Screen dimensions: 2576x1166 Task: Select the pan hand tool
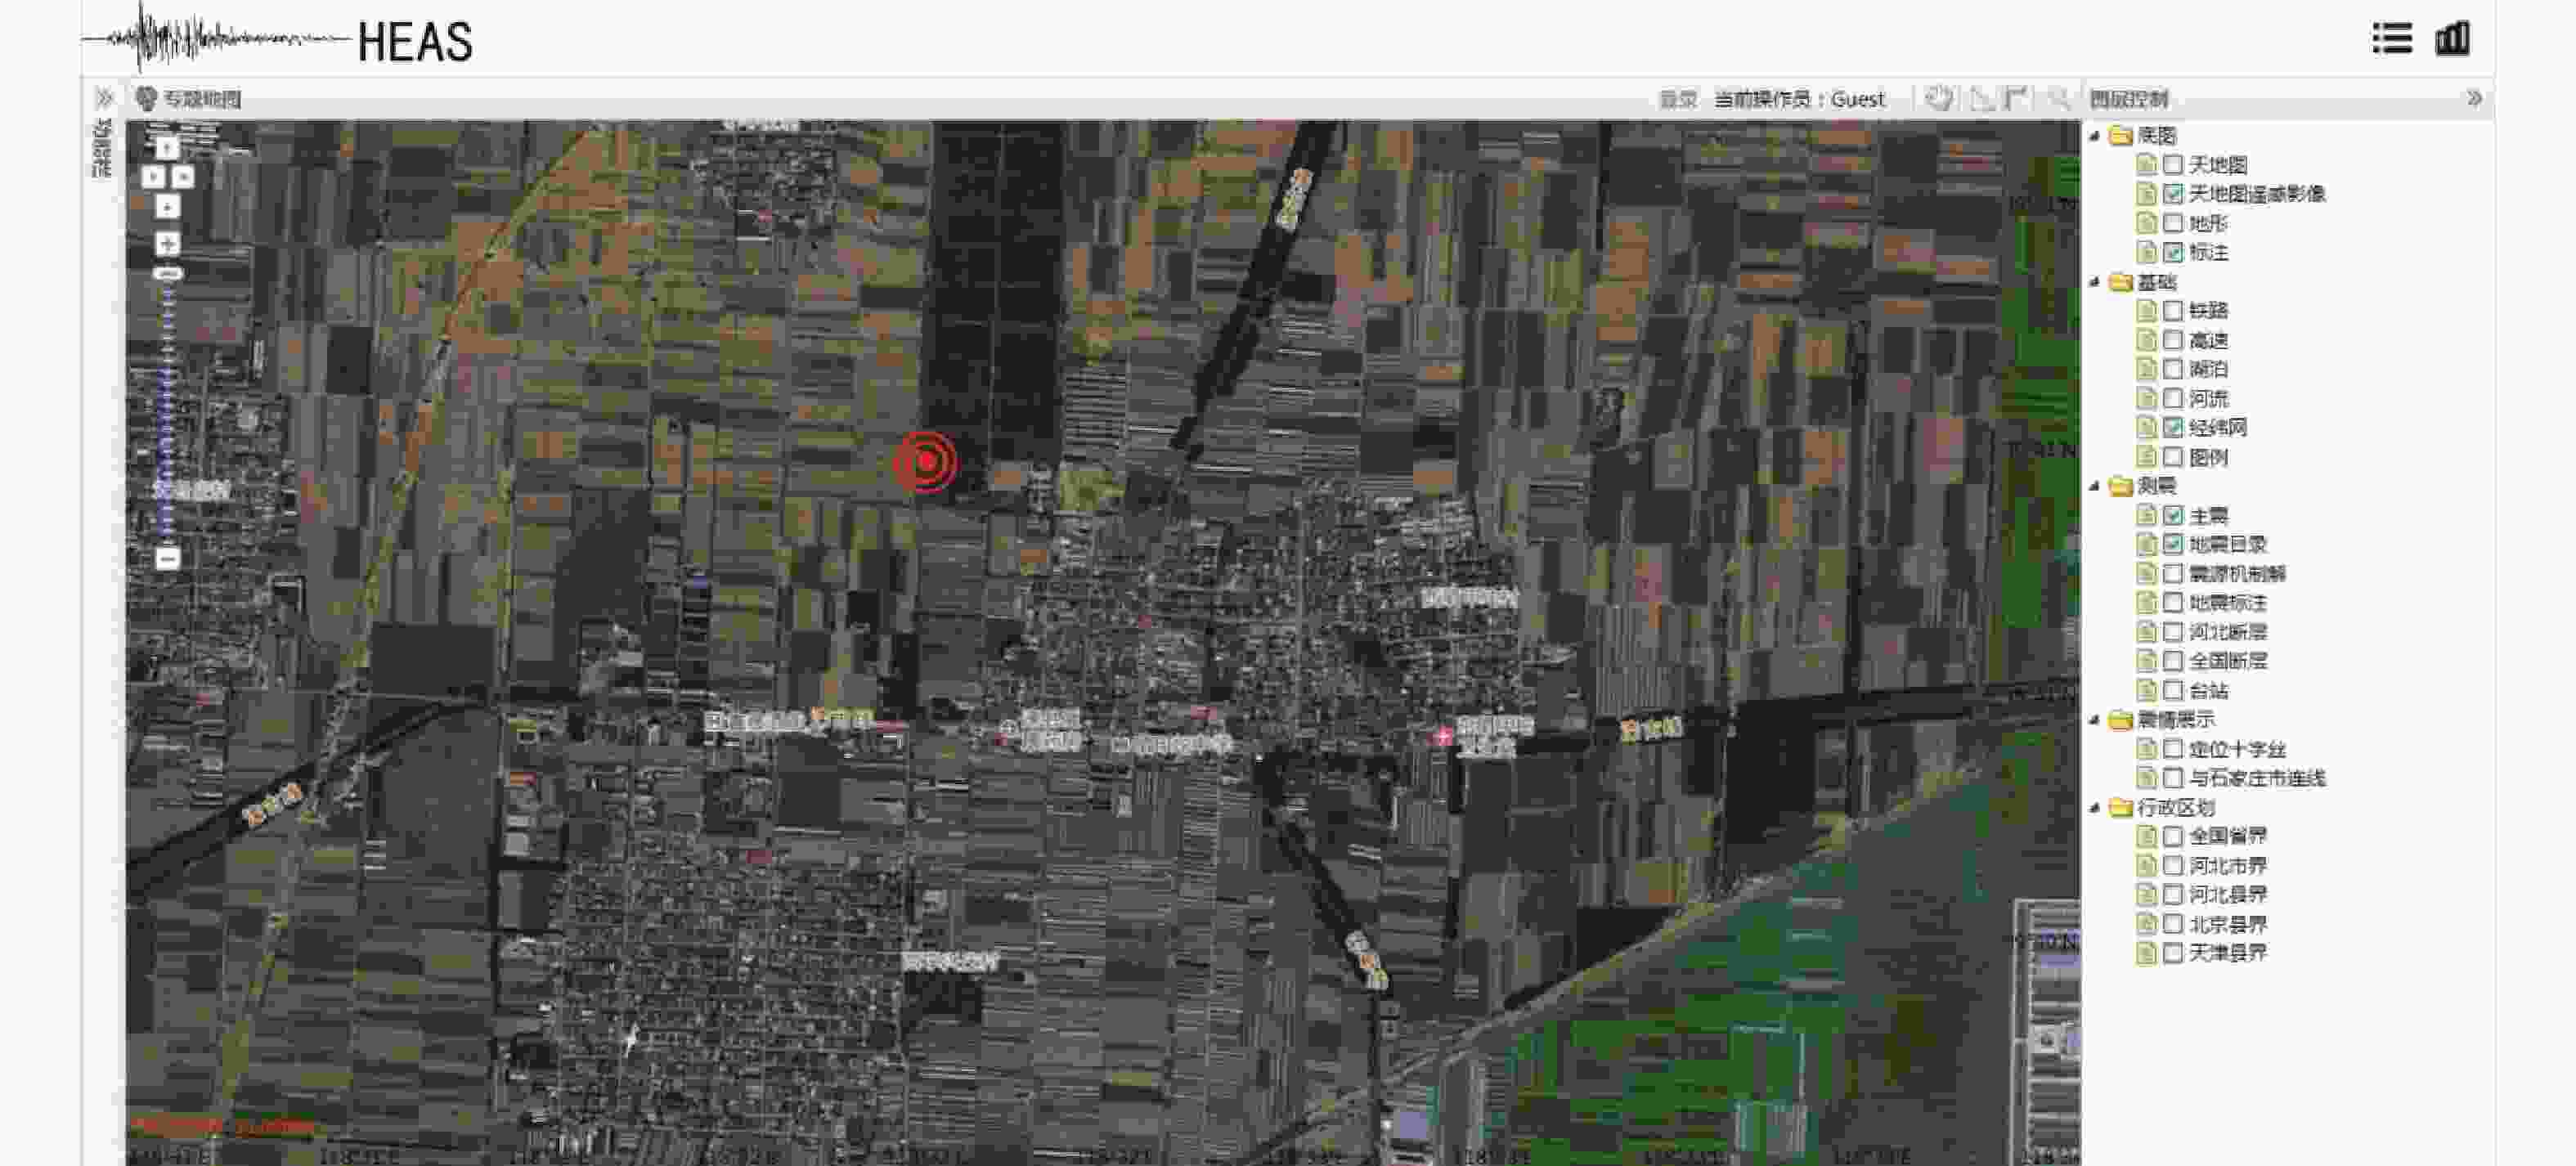pos(1938,98)
